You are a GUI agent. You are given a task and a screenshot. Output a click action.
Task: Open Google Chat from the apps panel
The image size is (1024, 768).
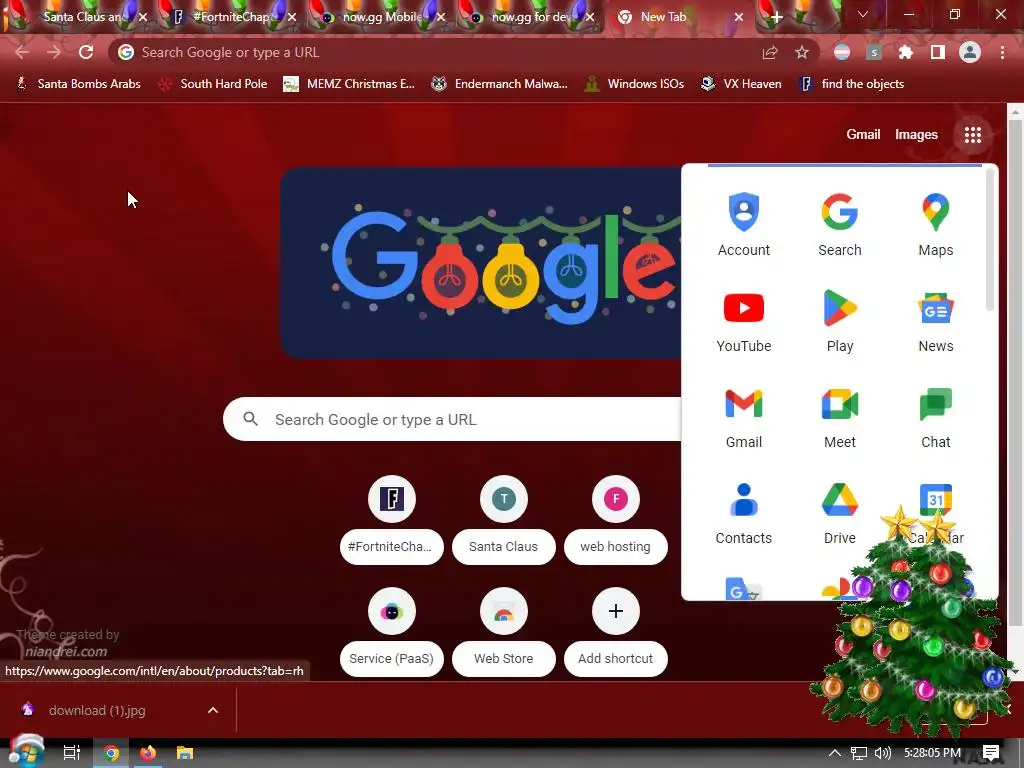tap(935, 416)
